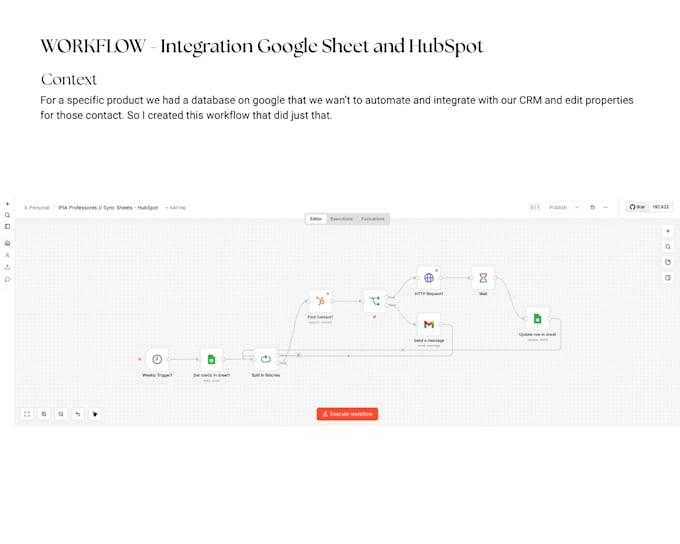The height and width of the screenshot is (544, 680).
Task: Switch to the Editor tab
Action: pyautogui.click(x=316, y=219)
